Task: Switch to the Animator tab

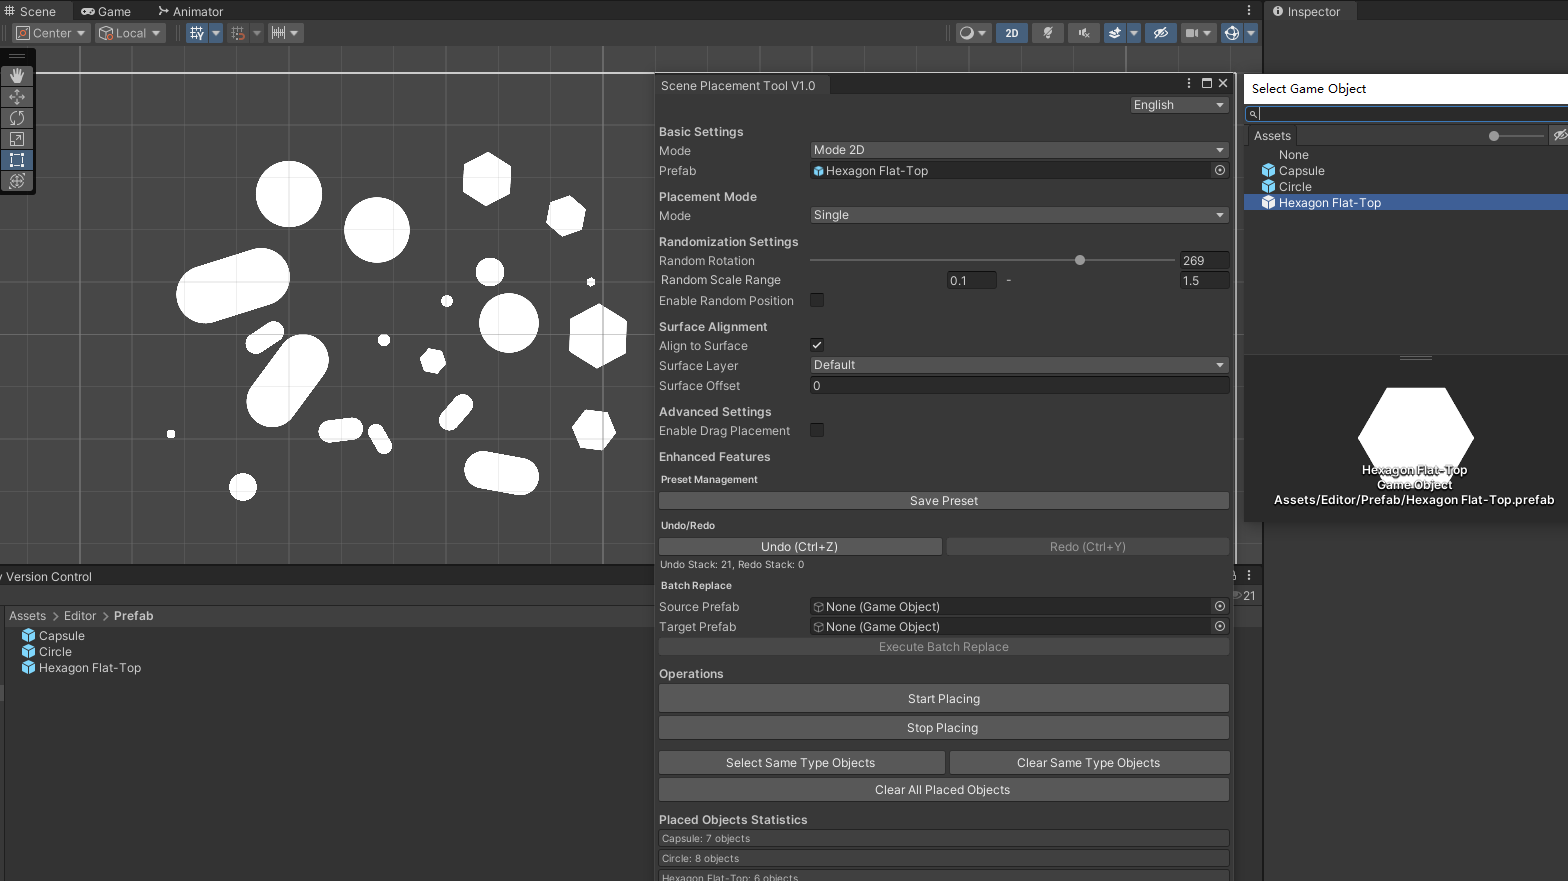Action: [x=190, y=12]
